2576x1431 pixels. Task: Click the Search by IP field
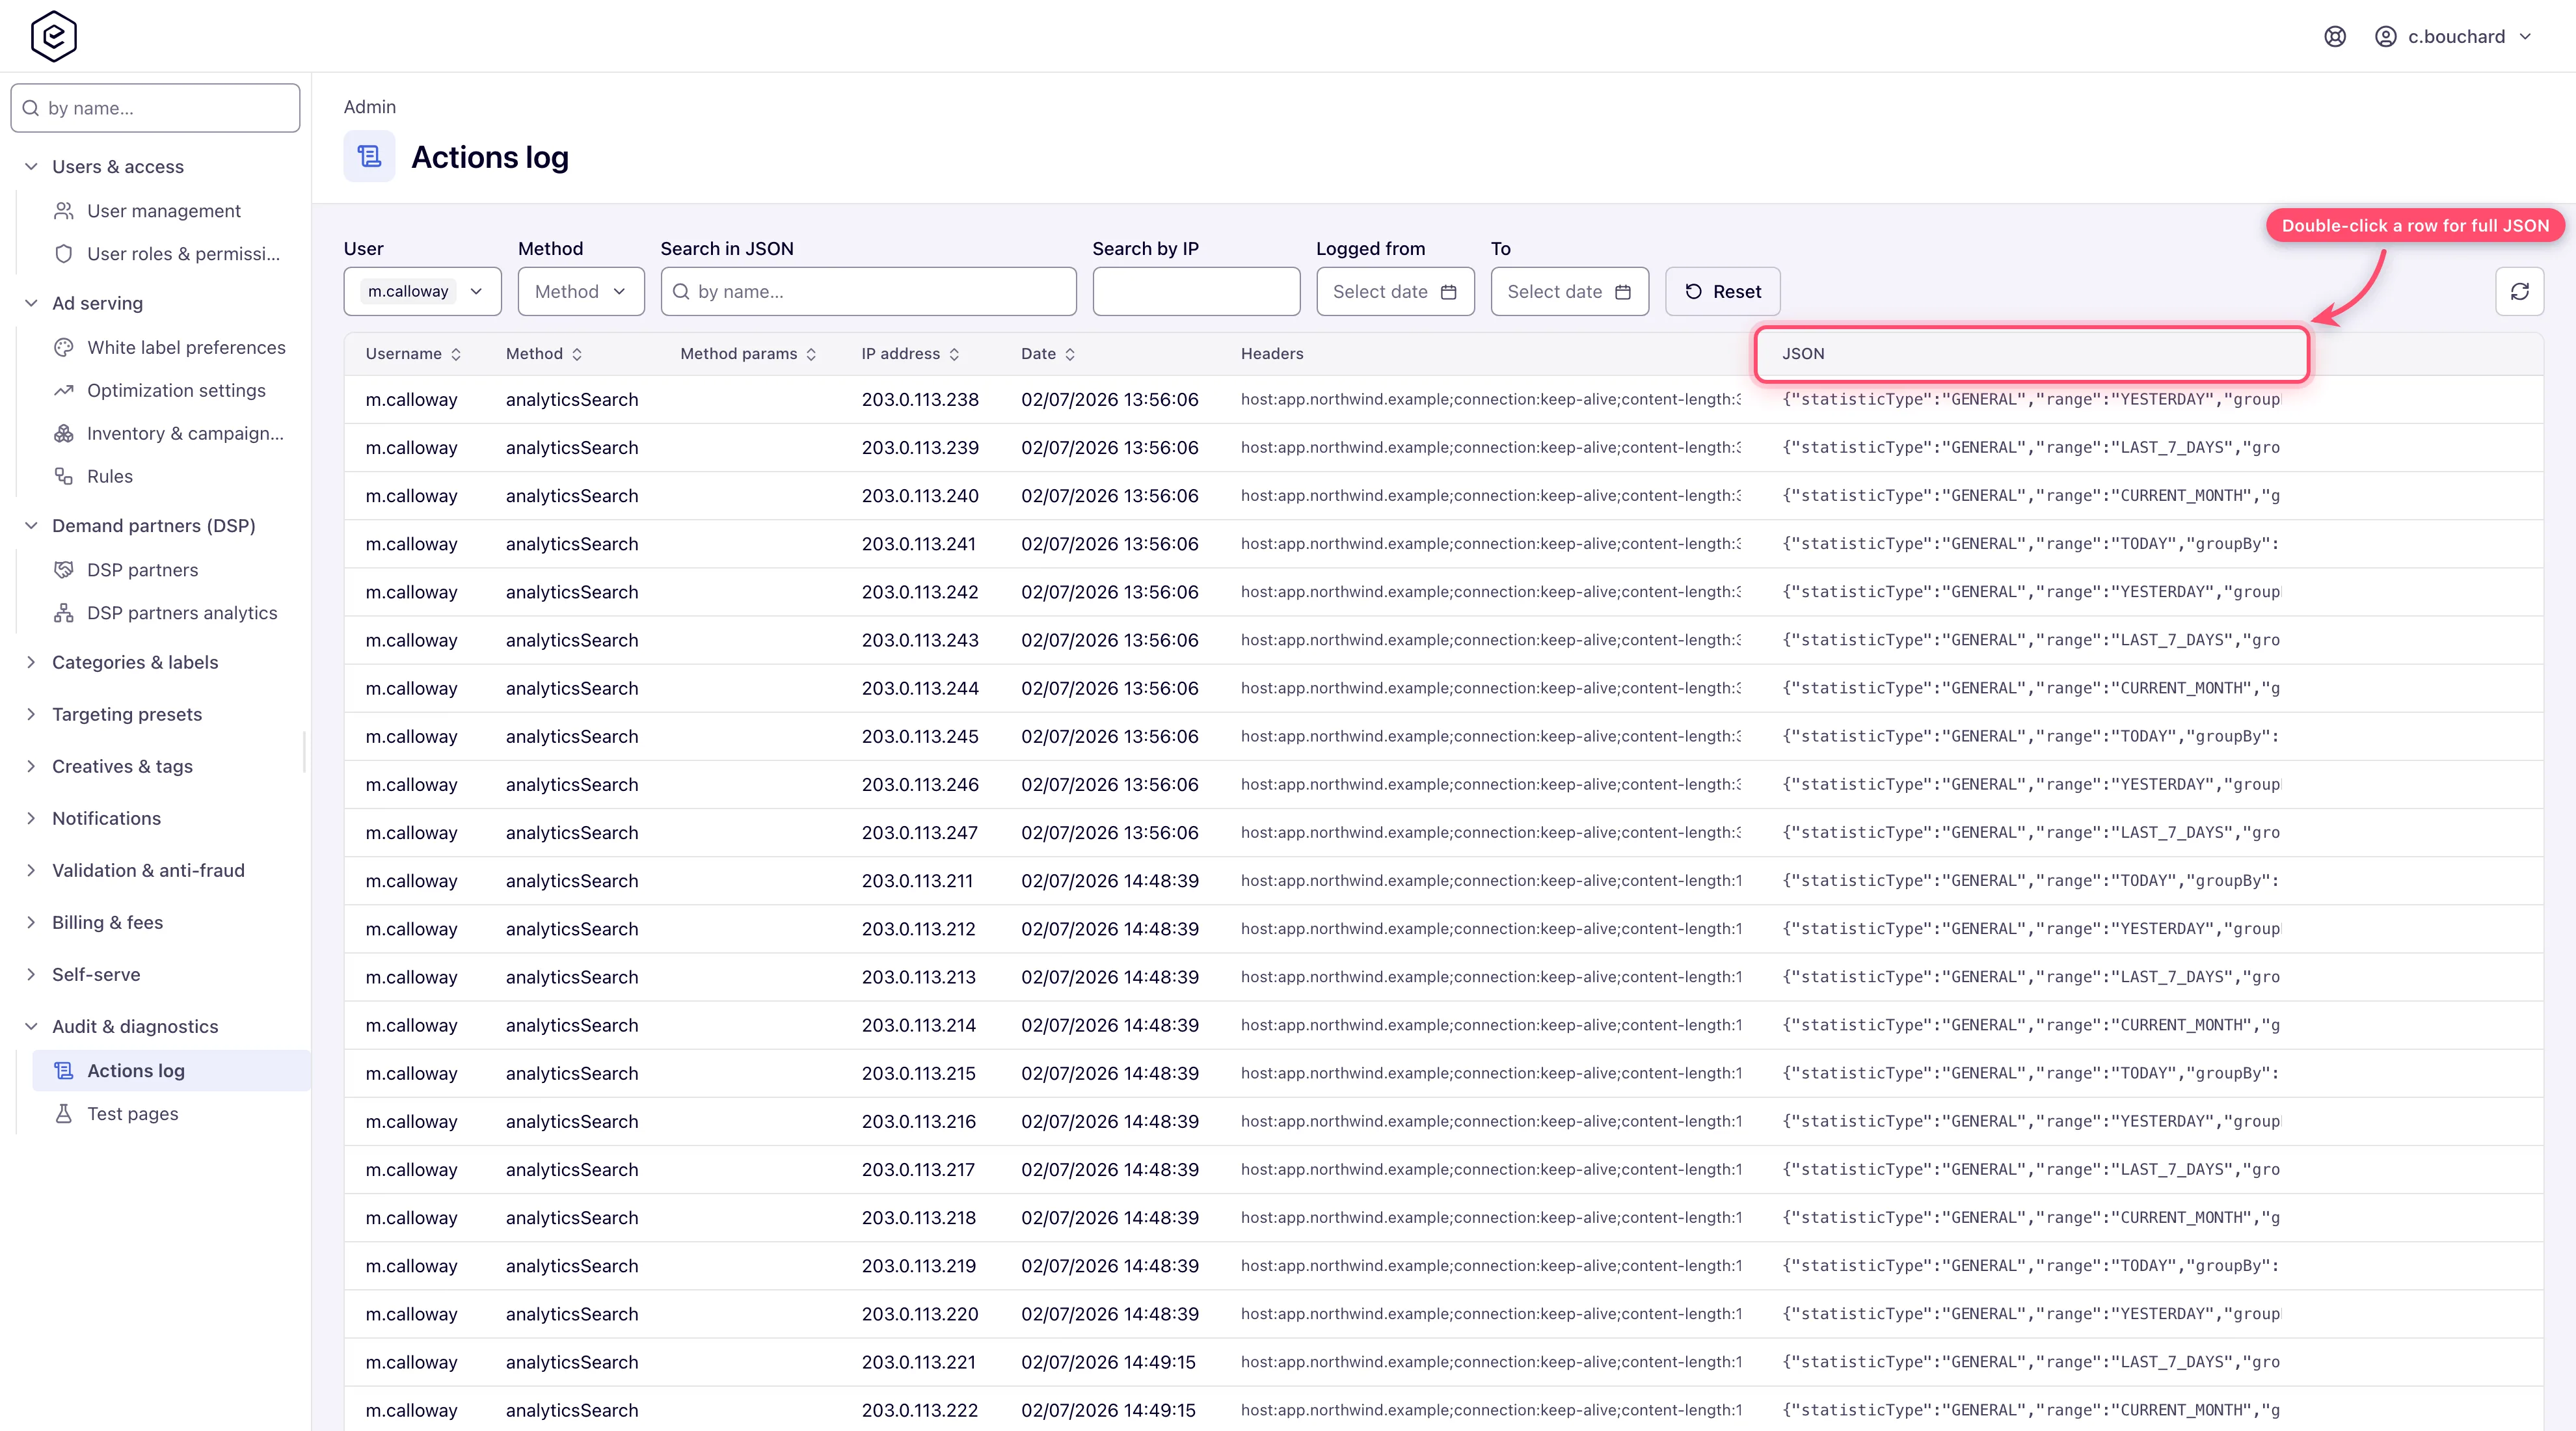tap(1196, 291)
